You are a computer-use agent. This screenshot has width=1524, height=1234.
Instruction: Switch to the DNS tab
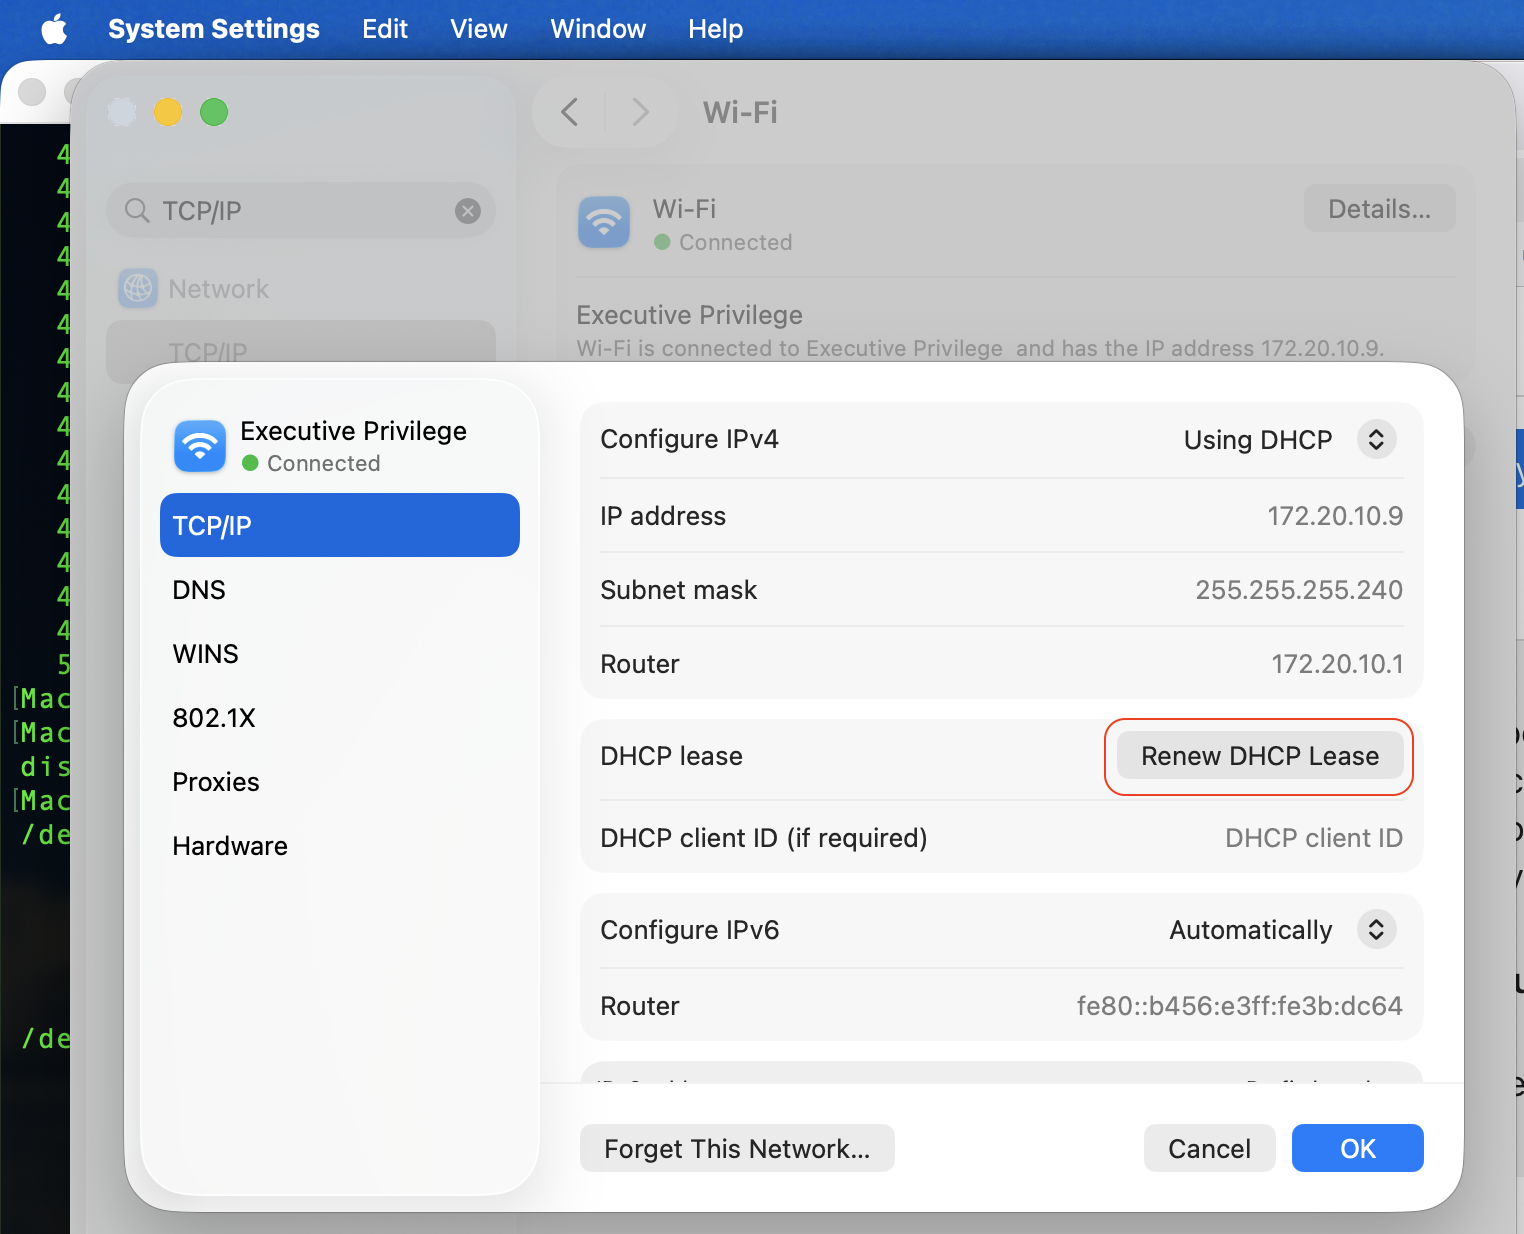click(340, 590)
